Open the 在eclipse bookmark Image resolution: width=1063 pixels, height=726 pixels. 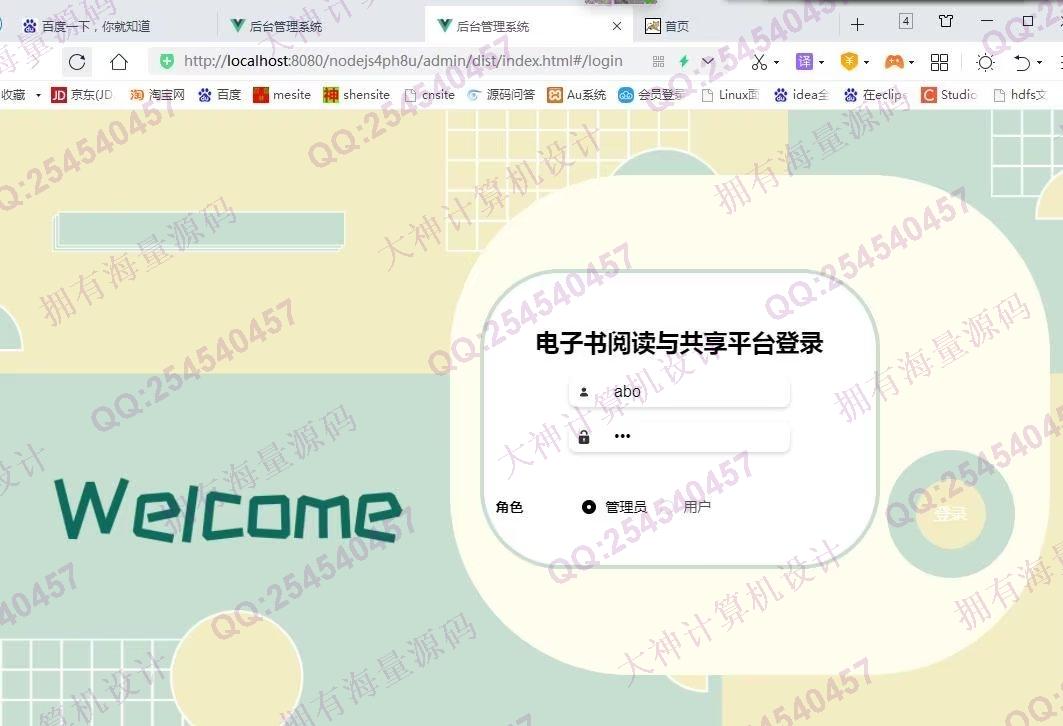874,95
